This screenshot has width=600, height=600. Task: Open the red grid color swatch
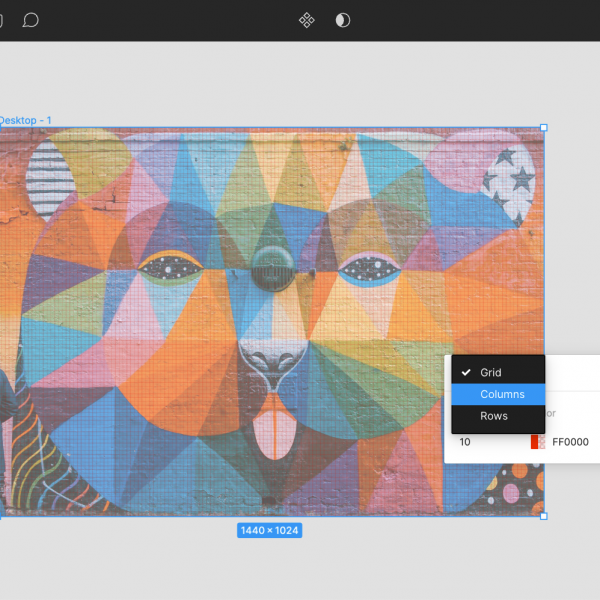click(537, 442)
